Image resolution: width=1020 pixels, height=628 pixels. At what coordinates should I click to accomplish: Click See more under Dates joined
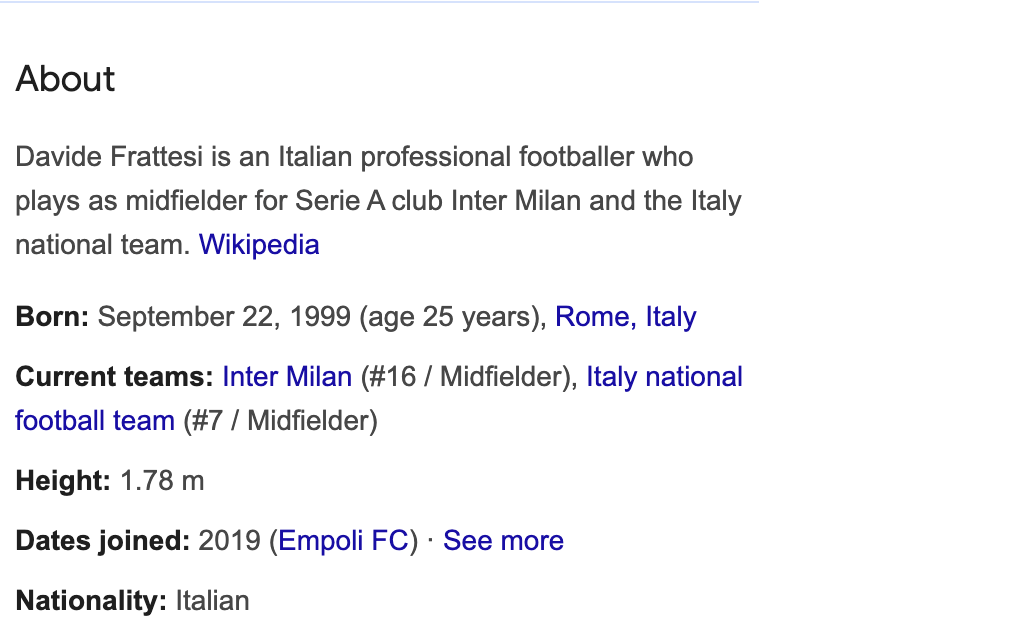coord(503,541)
